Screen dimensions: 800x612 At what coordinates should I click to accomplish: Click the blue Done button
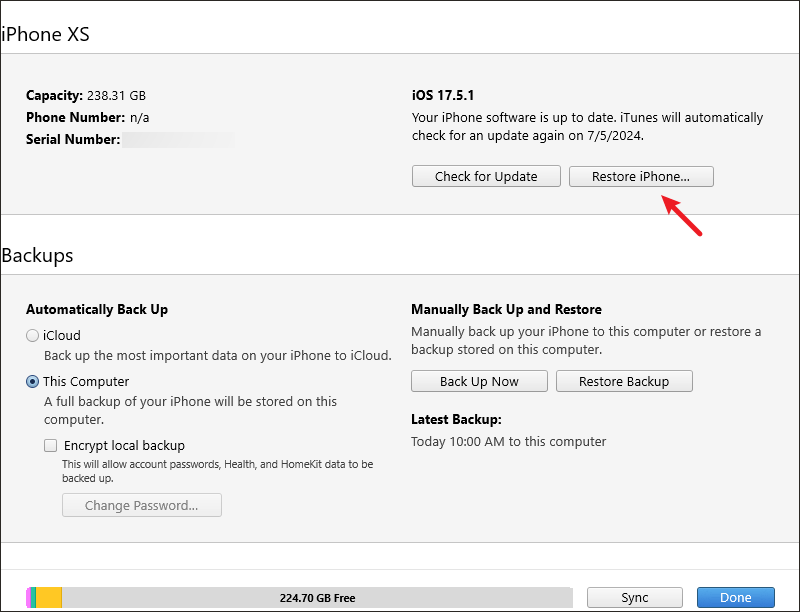(736, 598)
